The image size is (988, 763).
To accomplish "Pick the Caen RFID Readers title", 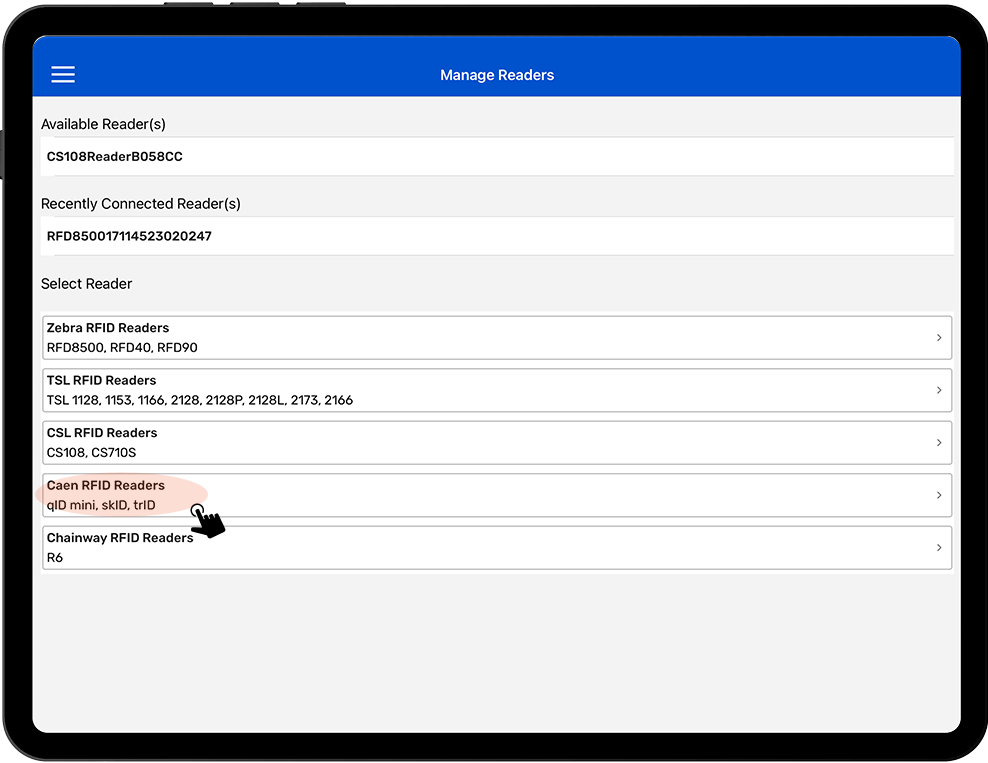I will [x=106, y=486].
